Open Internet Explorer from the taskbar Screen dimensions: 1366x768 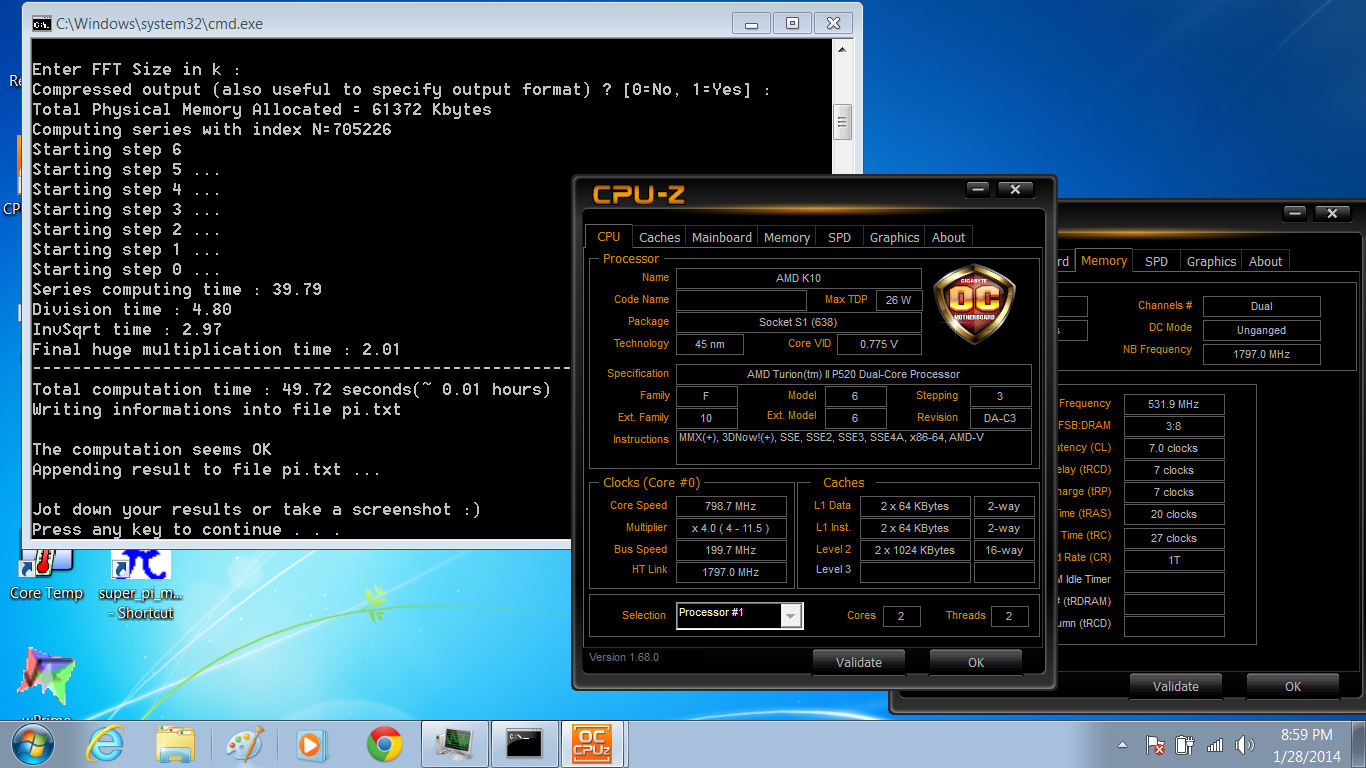[104, 744]
